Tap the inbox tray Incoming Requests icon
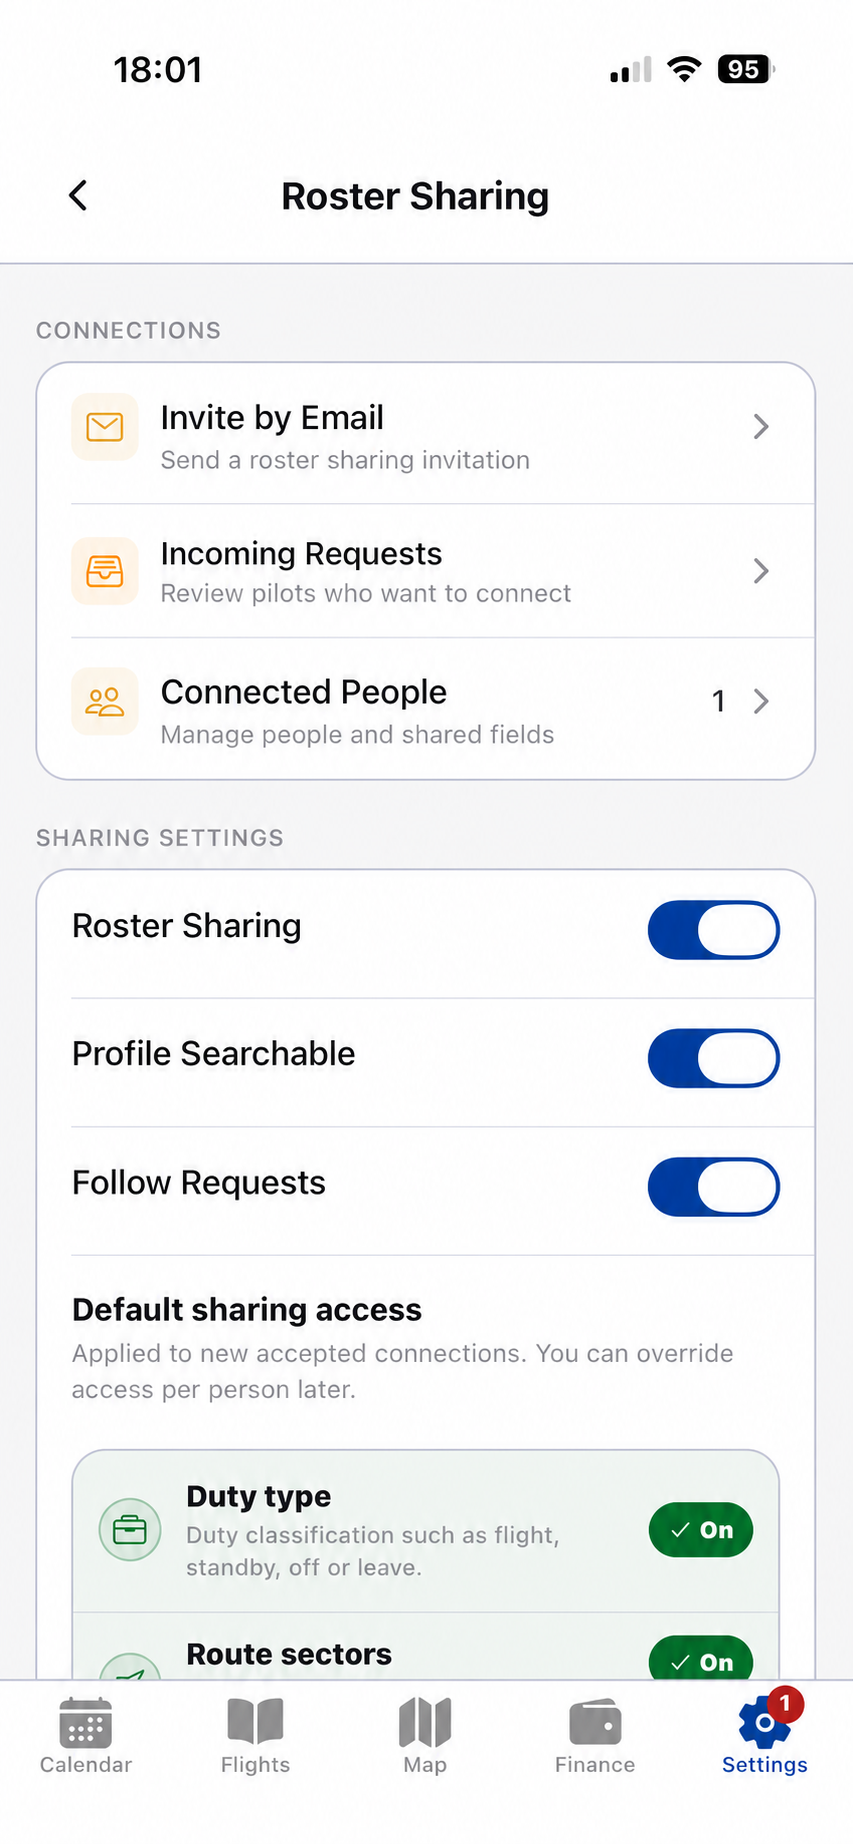This screenshot has width=853, height=1844. pyautogui.click(x=105, y=571)
